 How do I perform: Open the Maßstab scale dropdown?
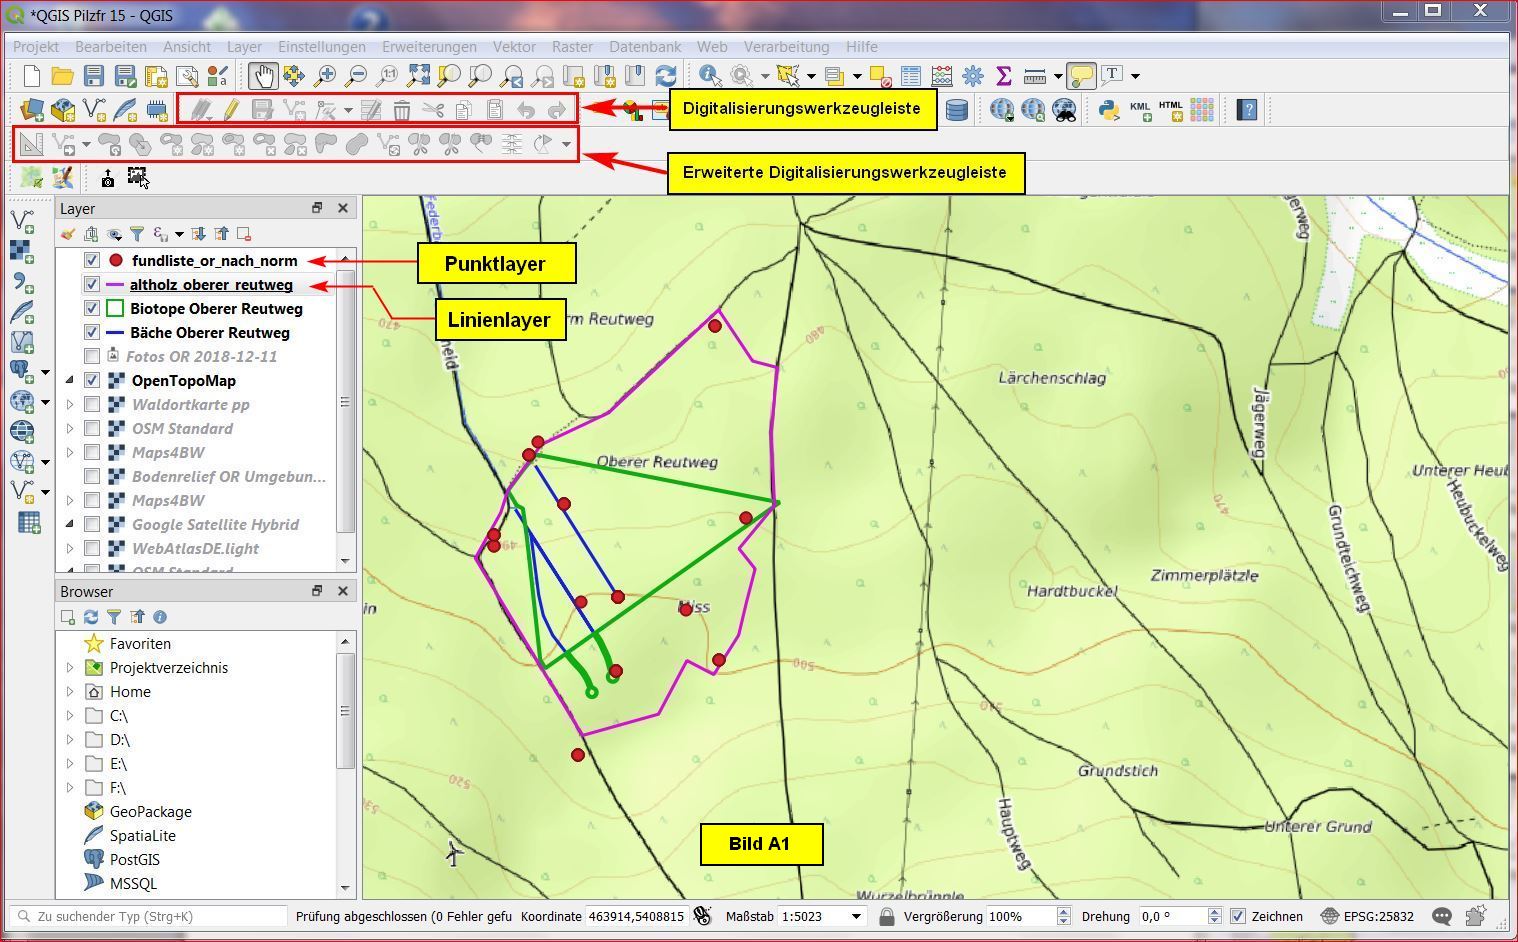pyautogui.click(x=856, y=916)
